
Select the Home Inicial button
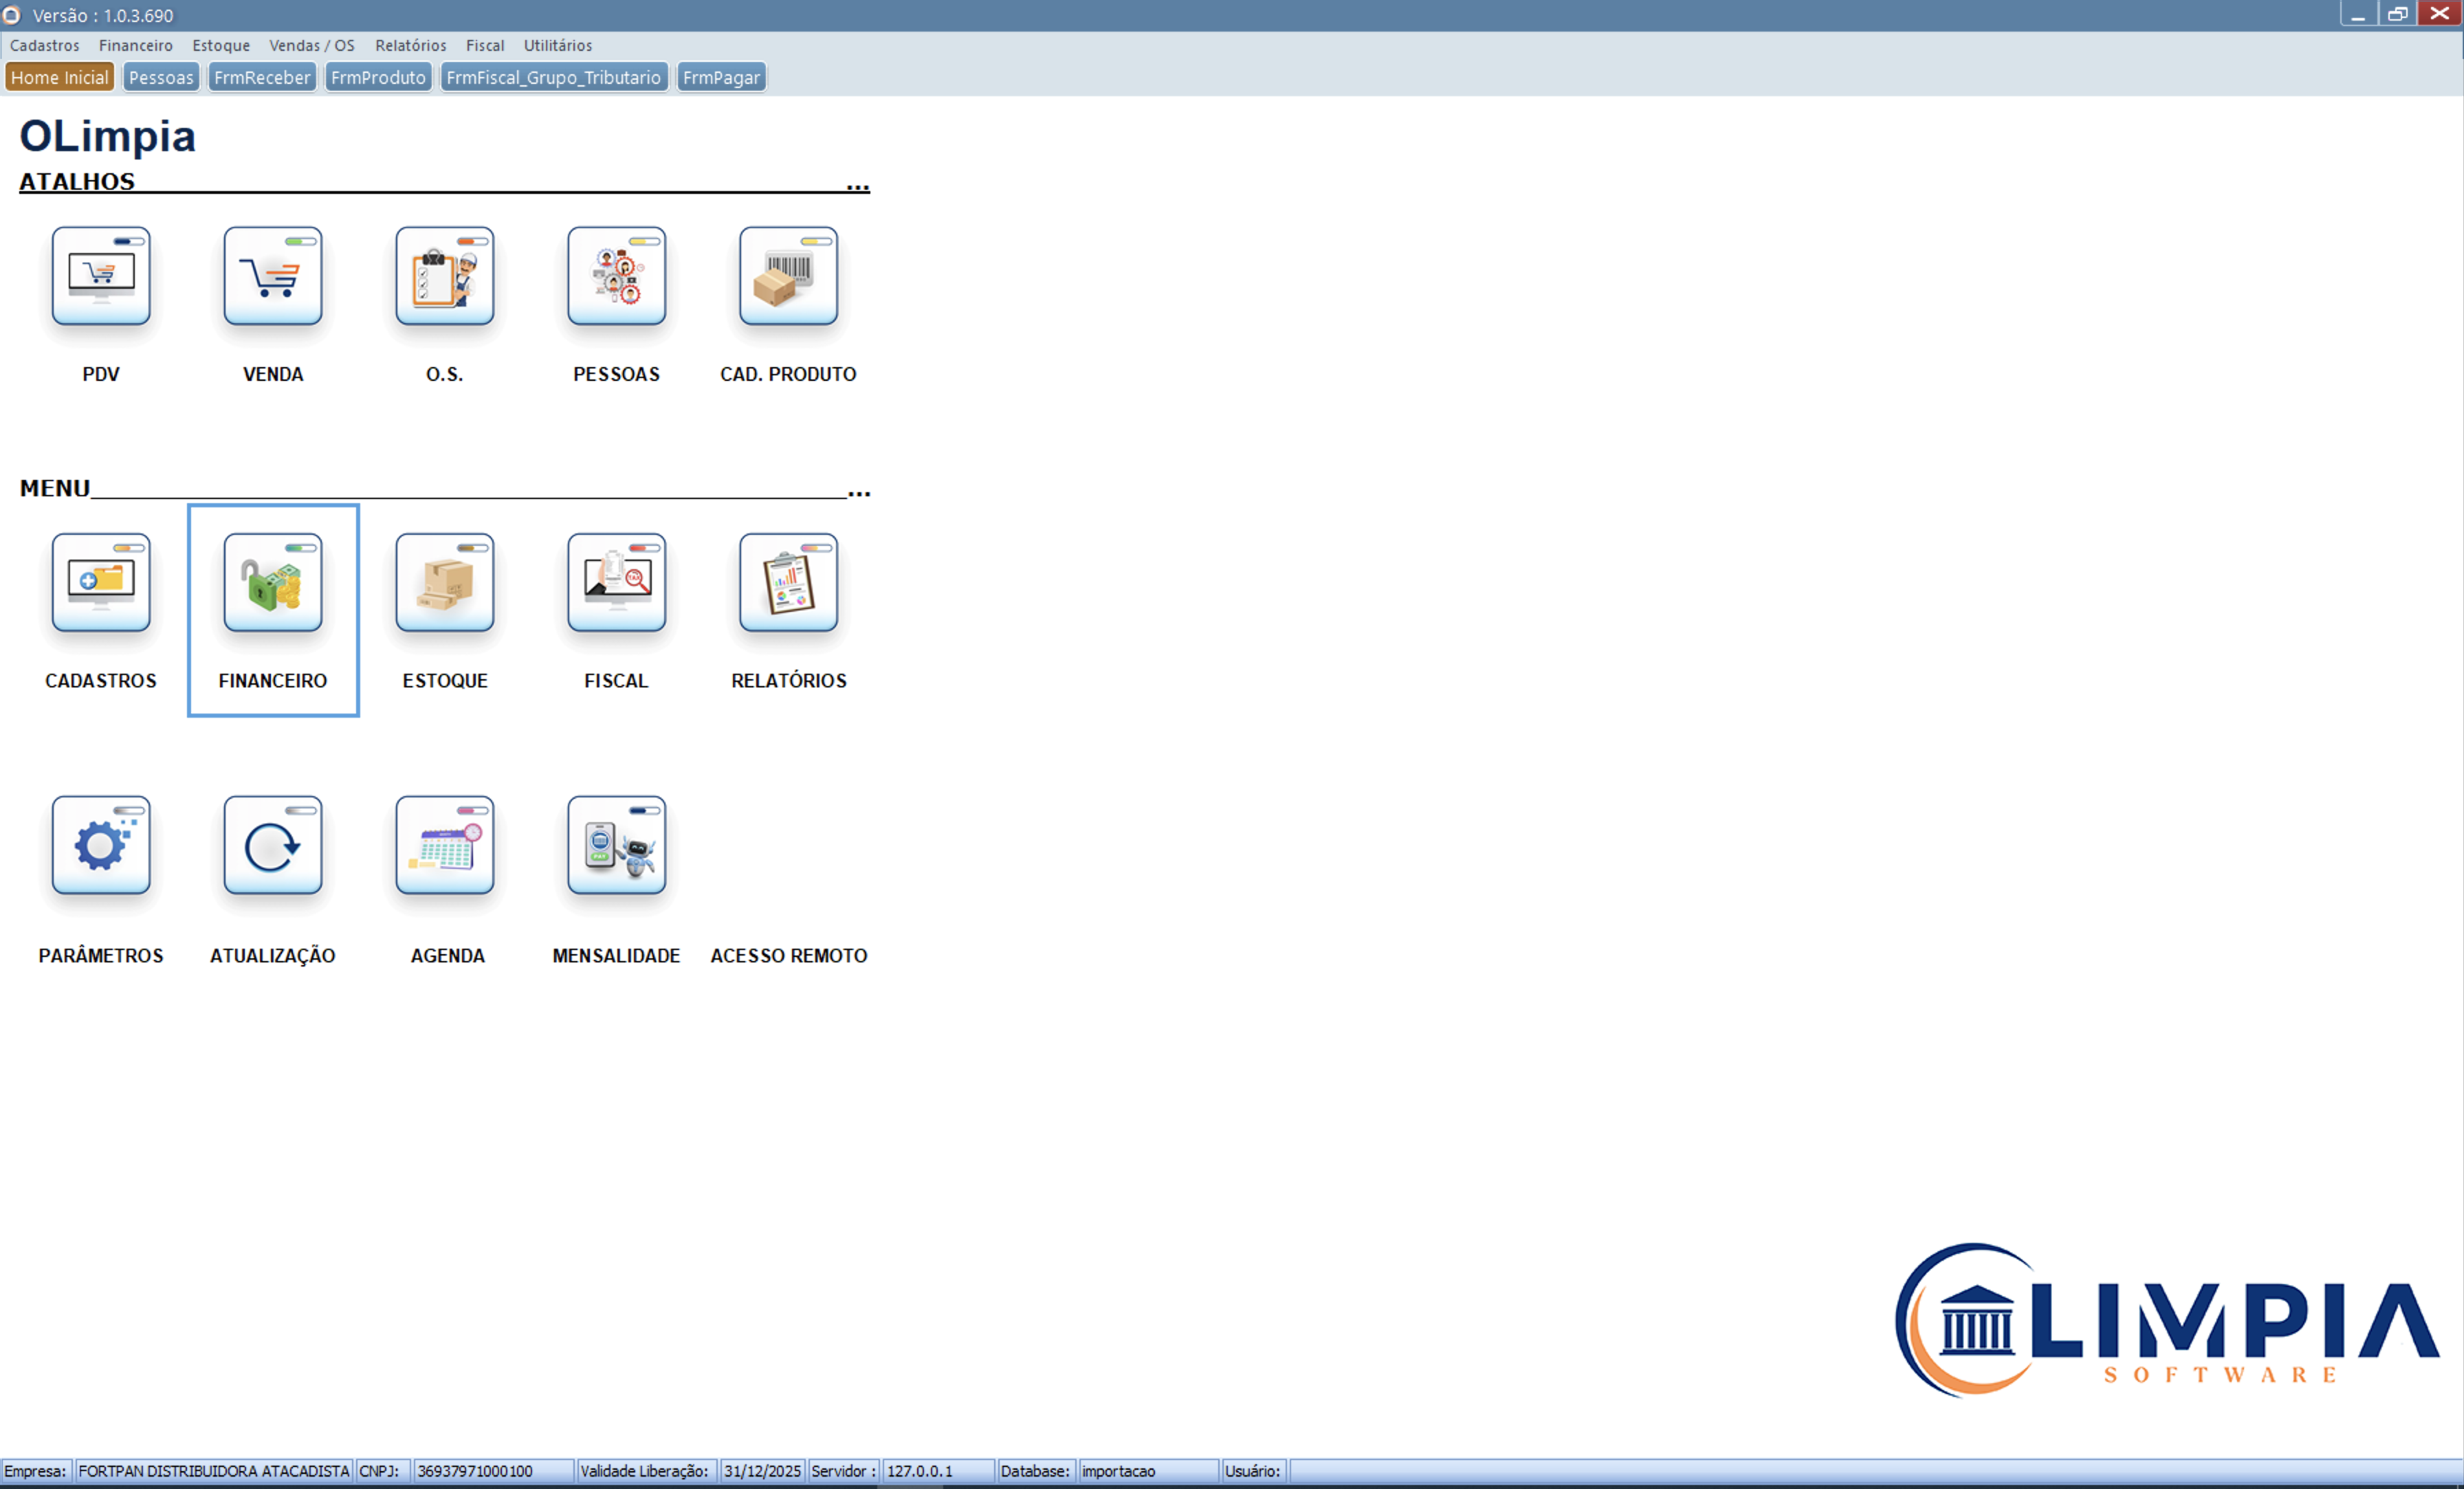59,76
